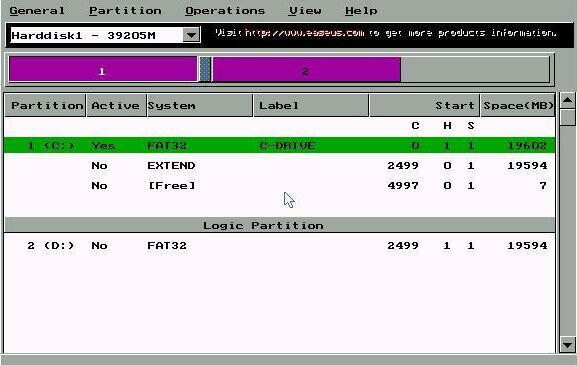Click the 19594 space value of D: row
577x365 pixels.
pyautogui.click(x=527, y=245)
